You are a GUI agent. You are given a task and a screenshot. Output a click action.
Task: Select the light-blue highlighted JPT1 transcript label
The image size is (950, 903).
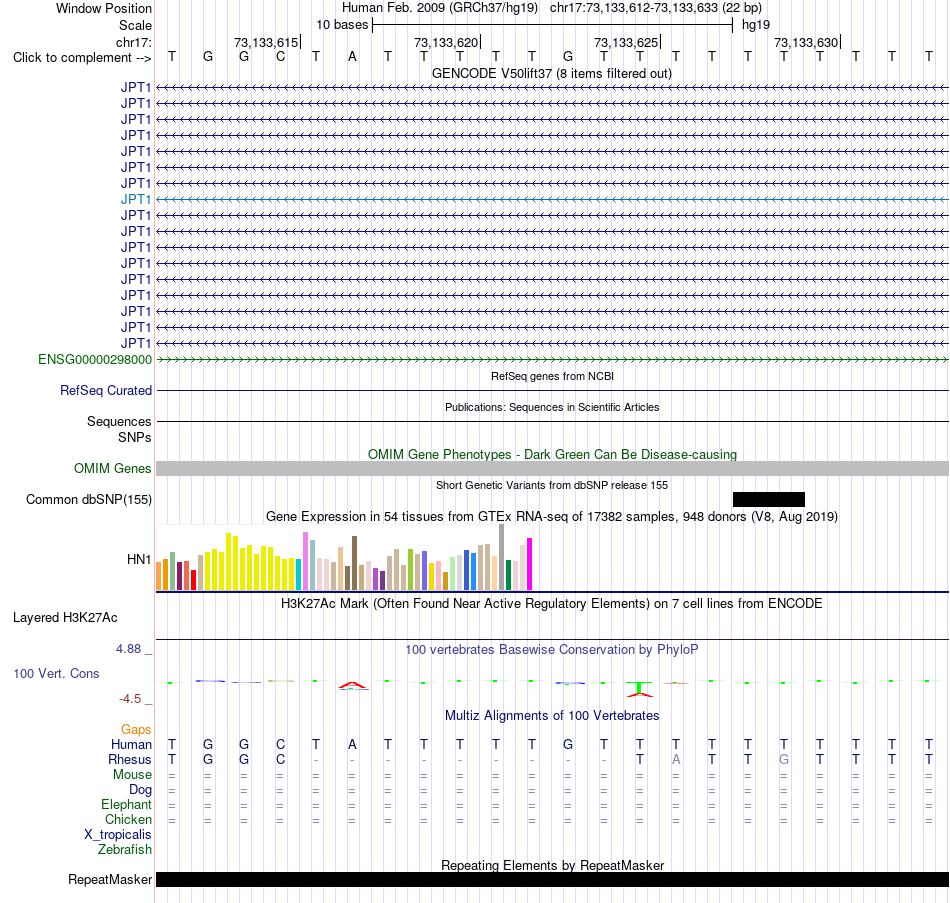click(135, 199)
